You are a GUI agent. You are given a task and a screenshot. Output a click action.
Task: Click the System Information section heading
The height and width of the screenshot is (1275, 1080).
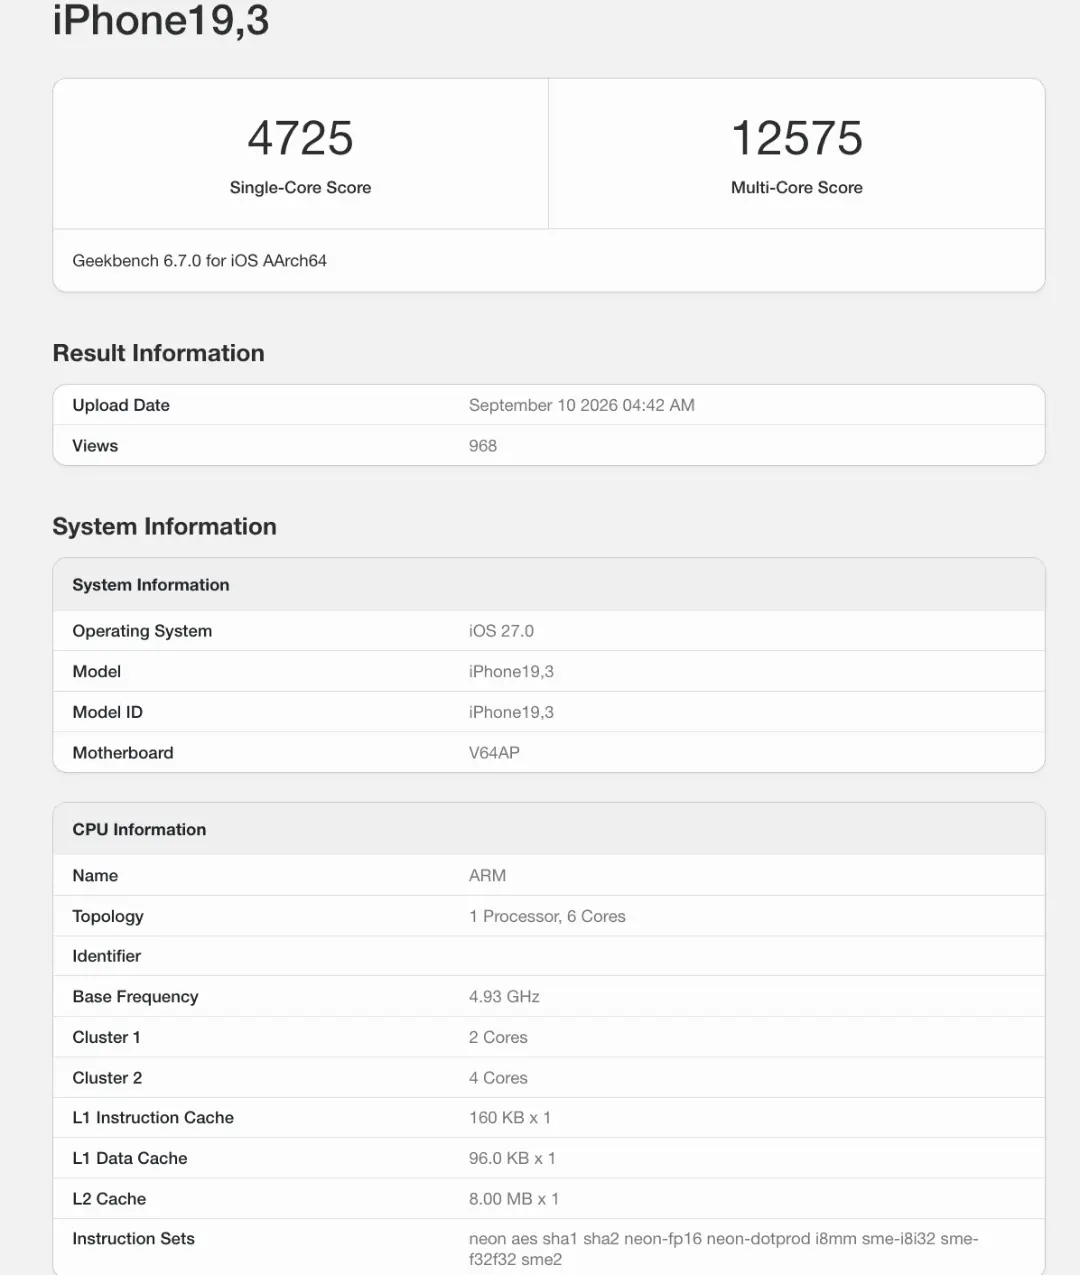tap(164, 527)
